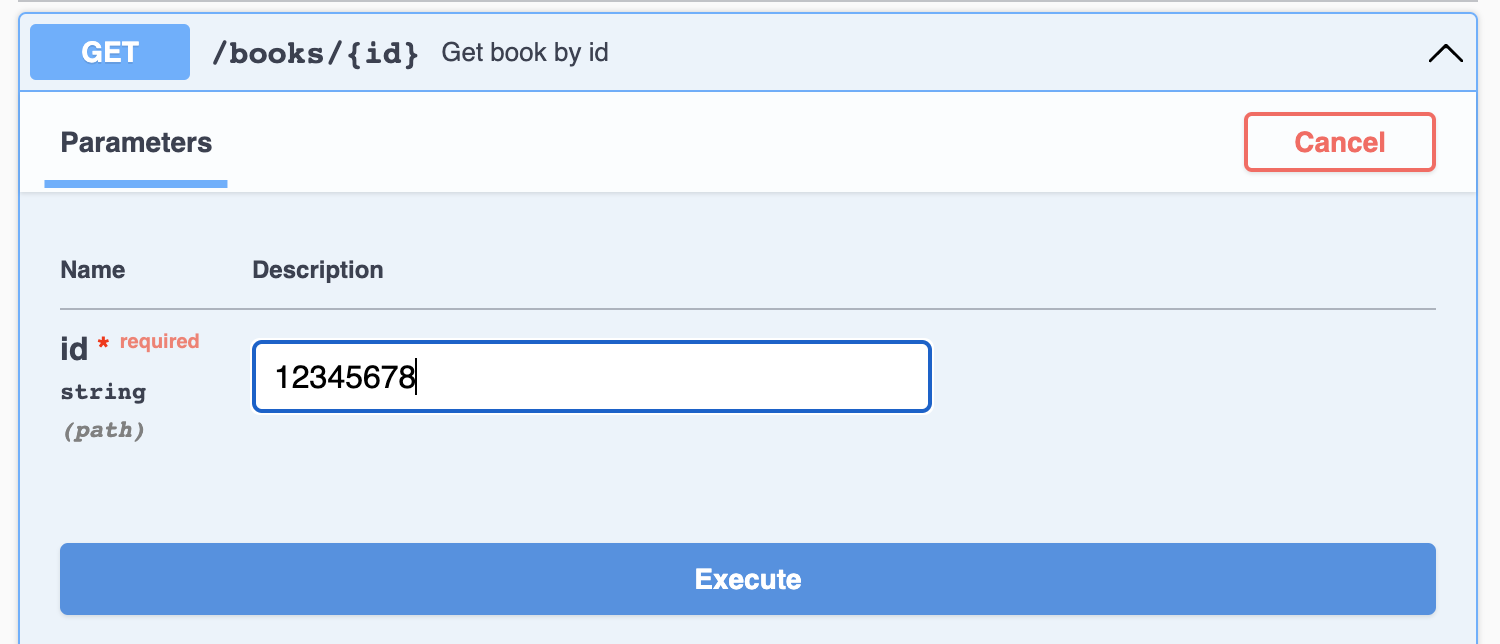
Task: Click the blue underline below Parameters
Action: point(136,184)
